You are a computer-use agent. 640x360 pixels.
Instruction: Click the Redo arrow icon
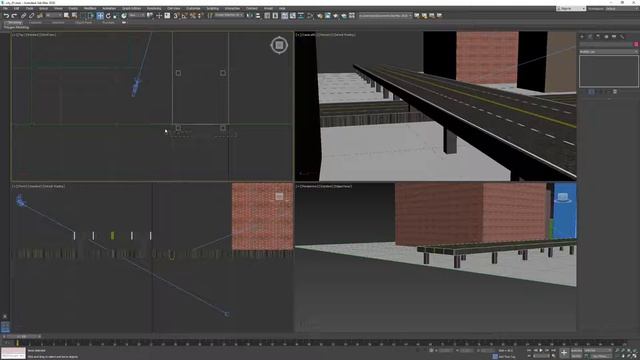point(14,16)
